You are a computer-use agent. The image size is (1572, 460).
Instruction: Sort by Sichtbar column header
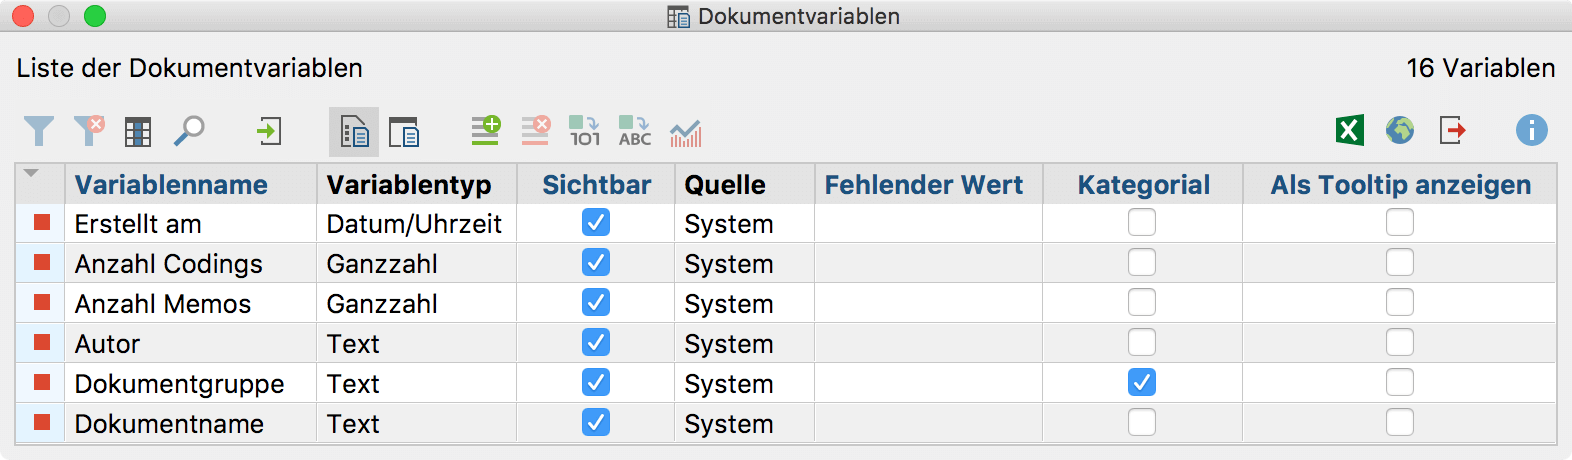596,184
